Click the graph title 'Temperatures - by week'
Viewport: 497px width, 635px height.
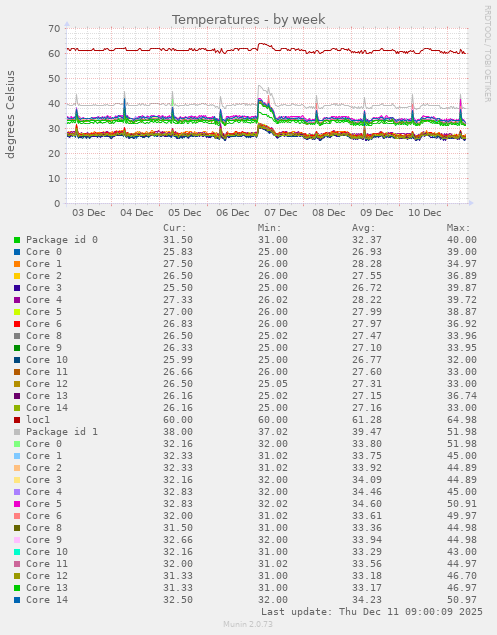248,19
